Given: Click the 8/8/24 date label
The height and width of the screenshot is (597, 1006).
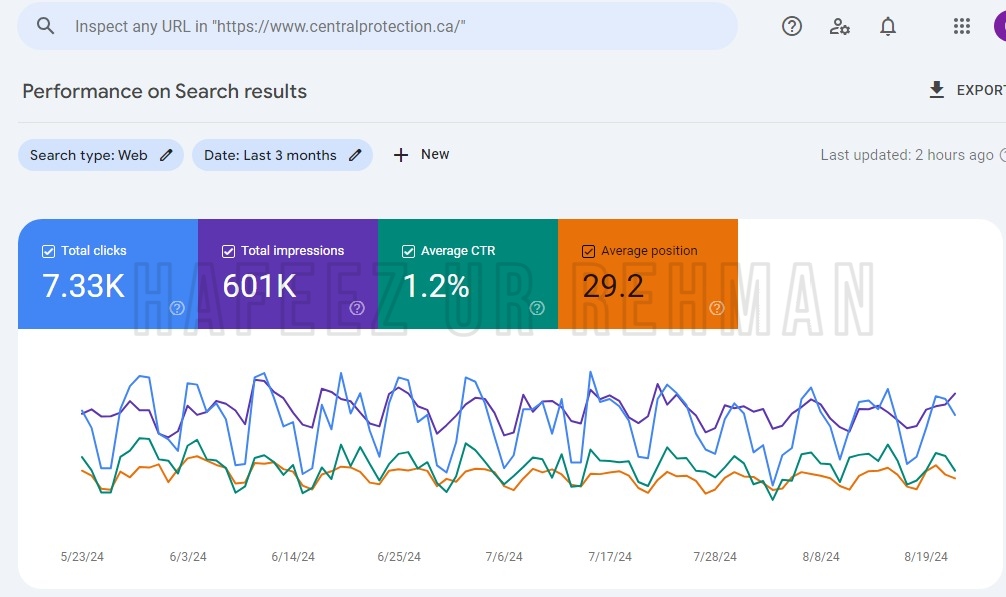Looking at the screenshot, I should pos(821,557).
